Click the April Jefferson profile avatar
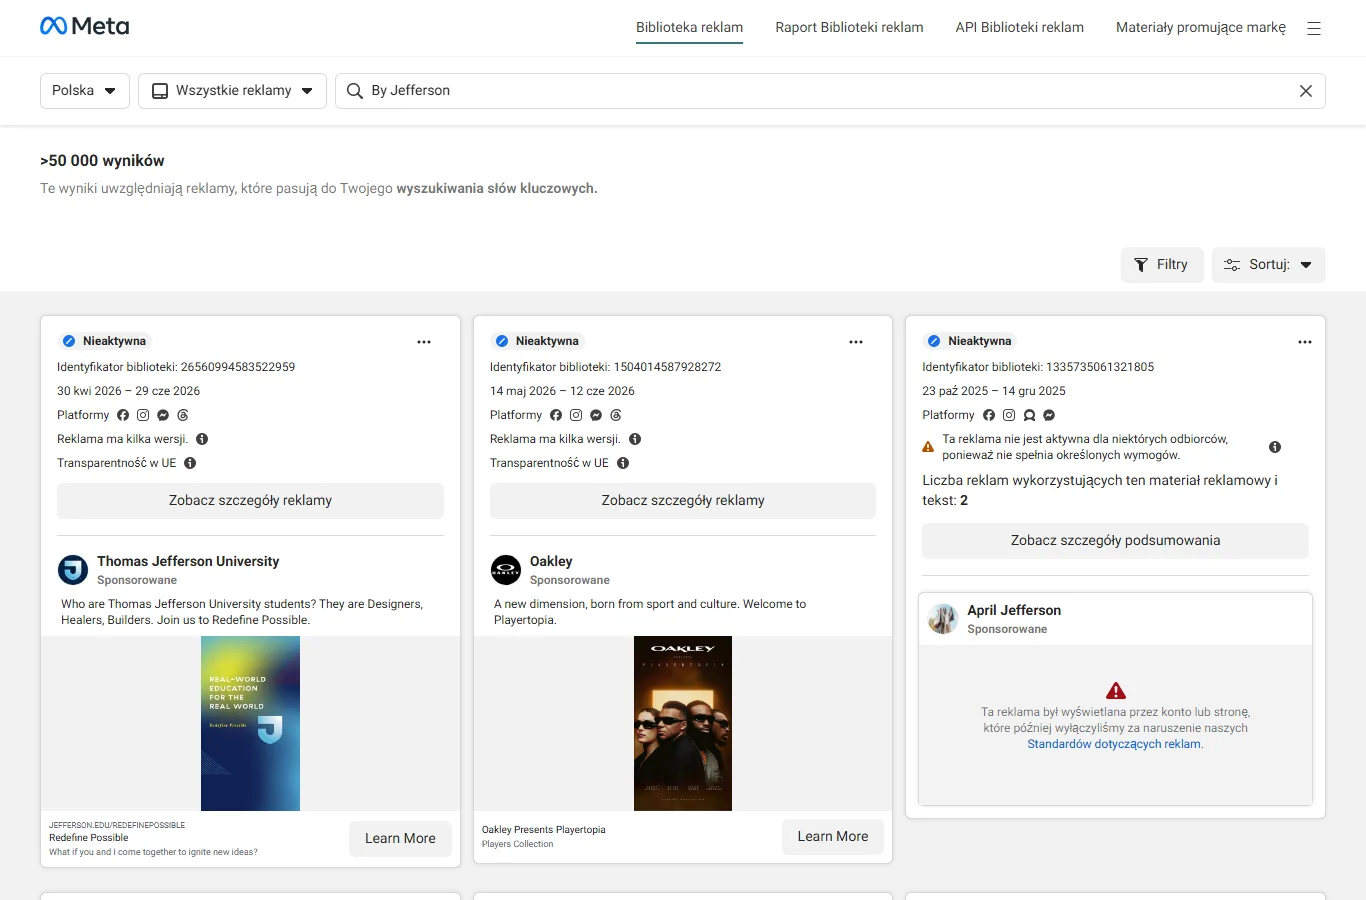This screenshot has height=900, width=1366. click(943, 619)
